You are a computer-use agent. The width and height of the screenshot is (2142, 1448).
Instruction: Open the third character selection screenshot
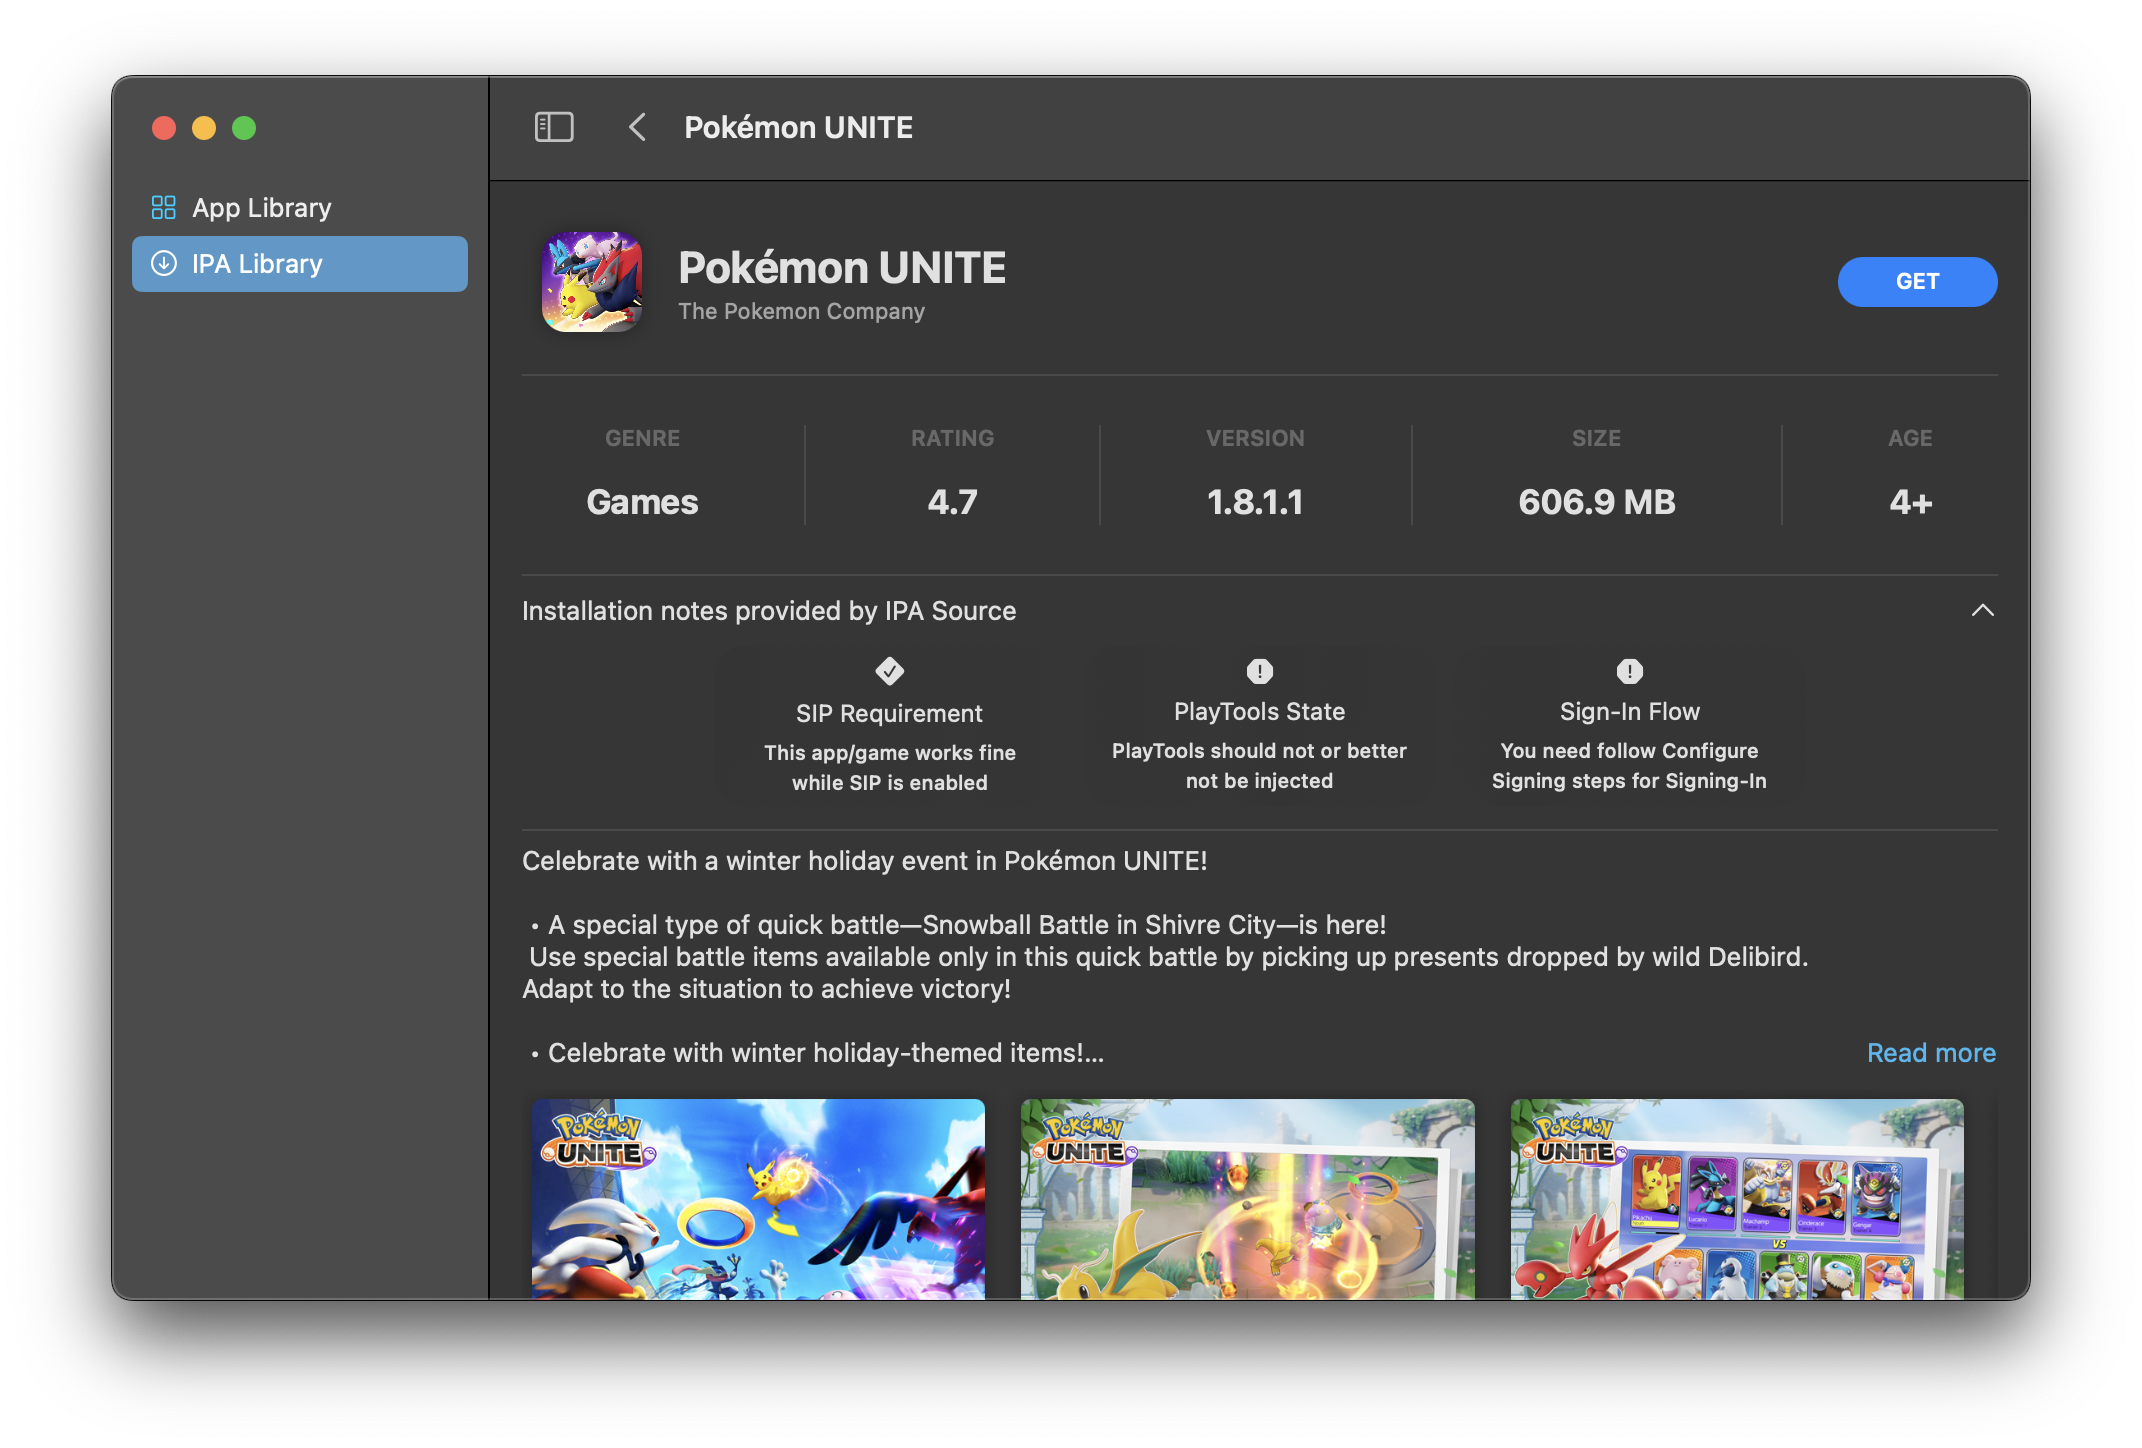[x=1736, y=1198]
